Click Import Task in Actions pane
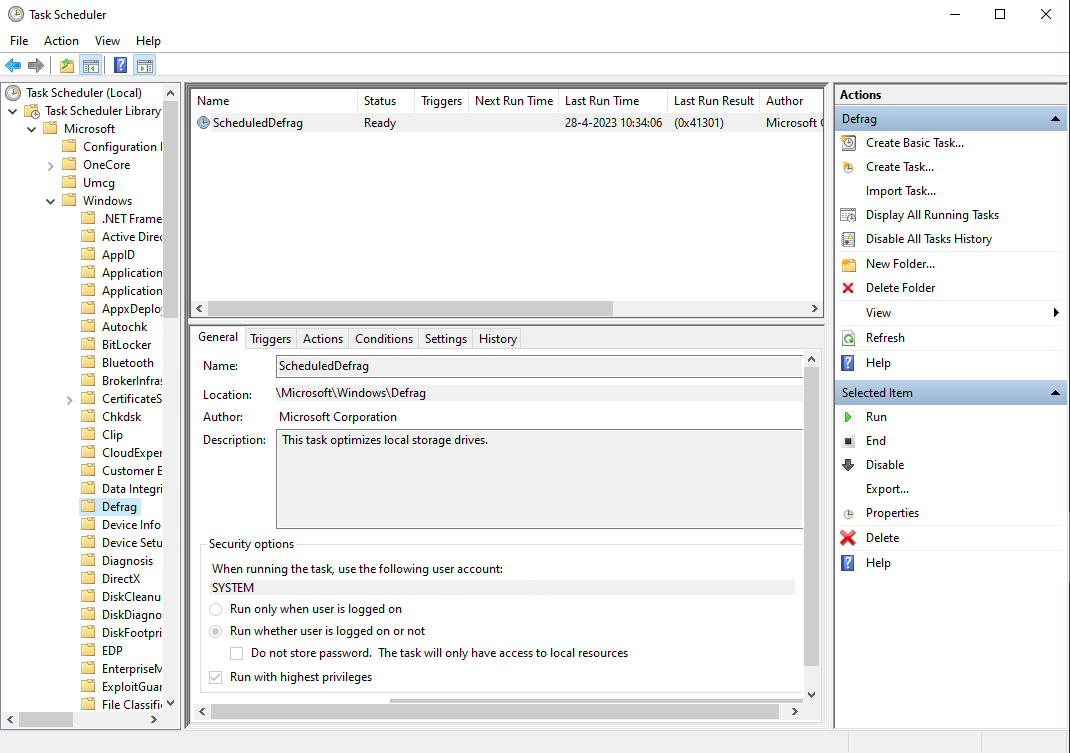Screen dimensions: 1070x753 point(900,191)
